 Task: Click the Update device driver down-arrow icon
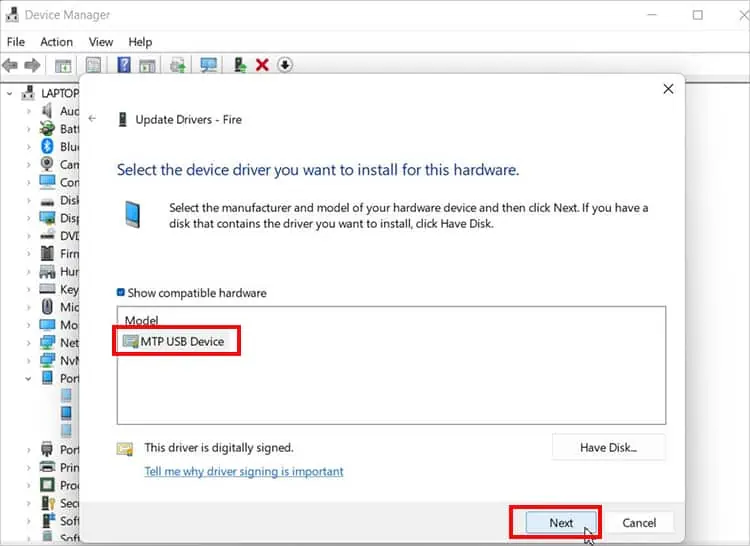pyautogui.click(x=285, y=65)
